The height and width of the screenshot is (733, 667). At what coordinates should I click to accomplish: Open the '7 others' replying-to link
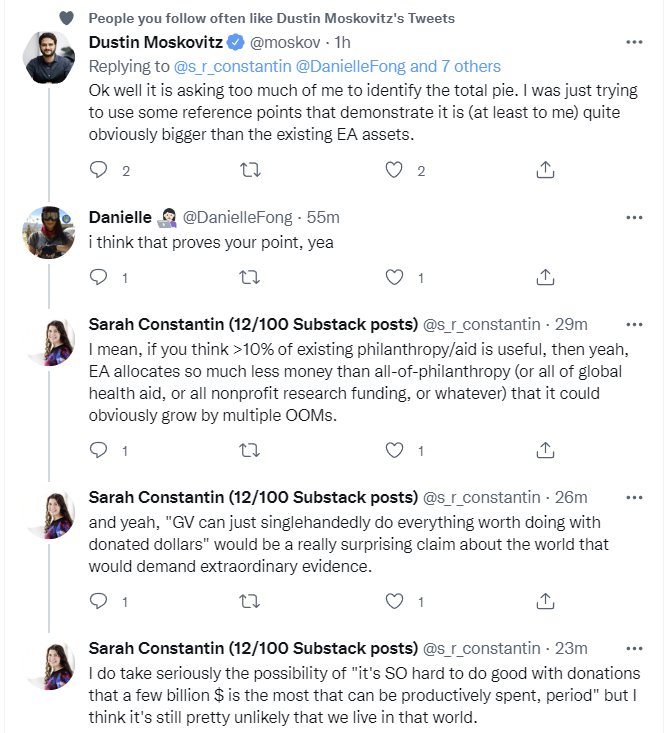(471, 66)
